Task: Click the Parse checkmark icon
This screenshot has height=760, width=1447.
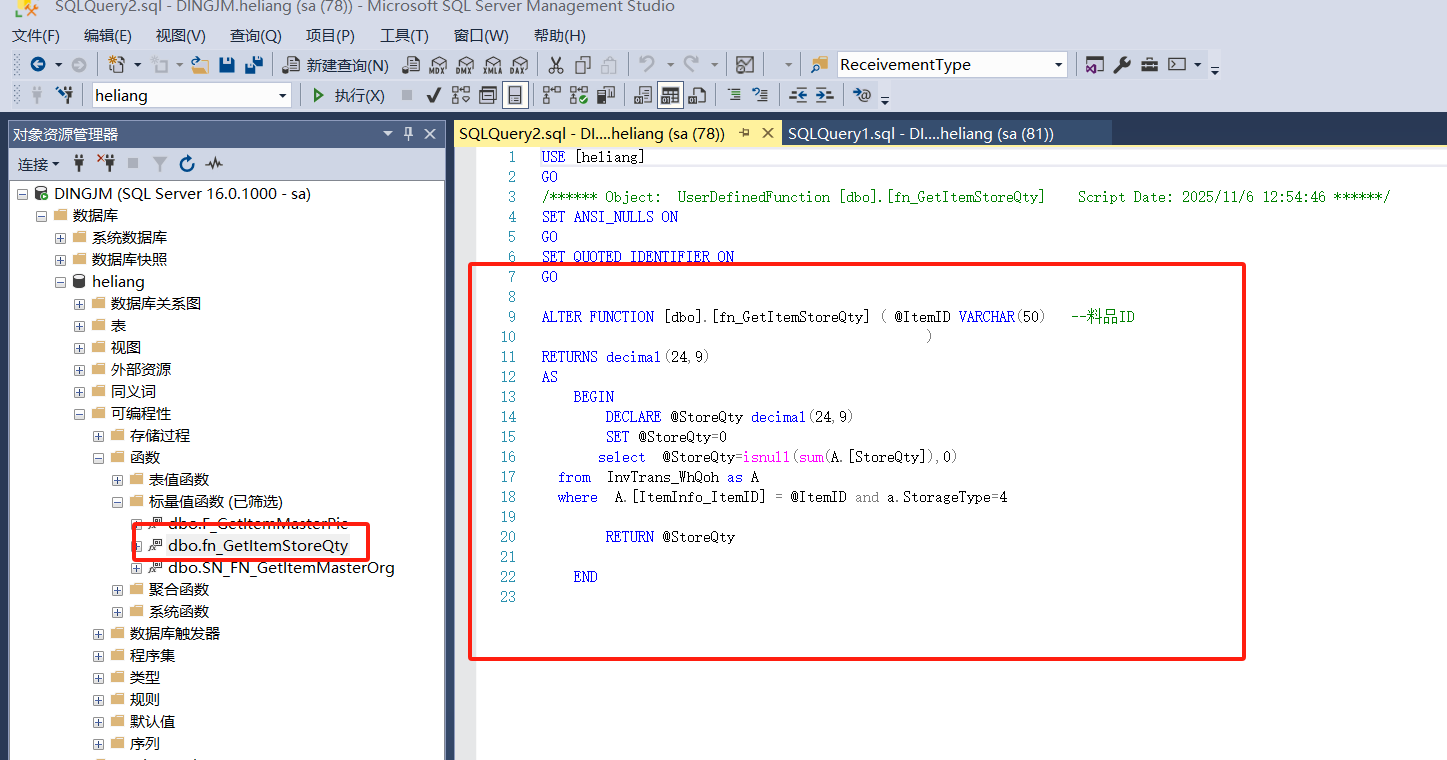Action: click(x=433, y=95)
